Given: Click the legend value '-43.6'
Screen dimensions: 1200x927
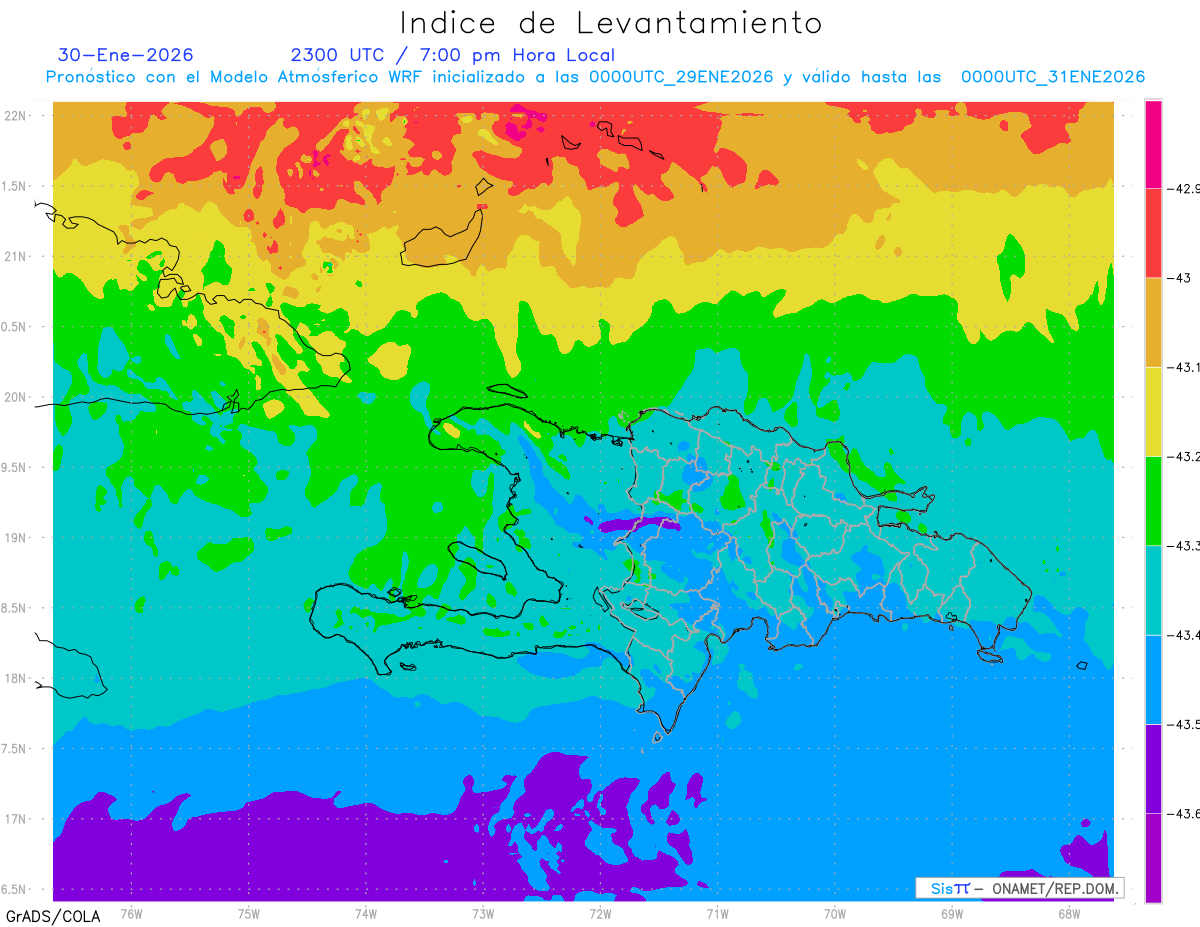Looking at the screenshot, I should click(x=1182, y=813).
